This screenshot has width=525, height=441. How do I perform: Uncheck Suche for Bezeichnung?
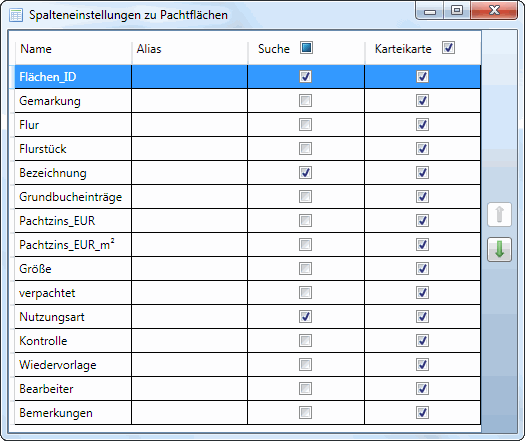(x=305, y=172)
